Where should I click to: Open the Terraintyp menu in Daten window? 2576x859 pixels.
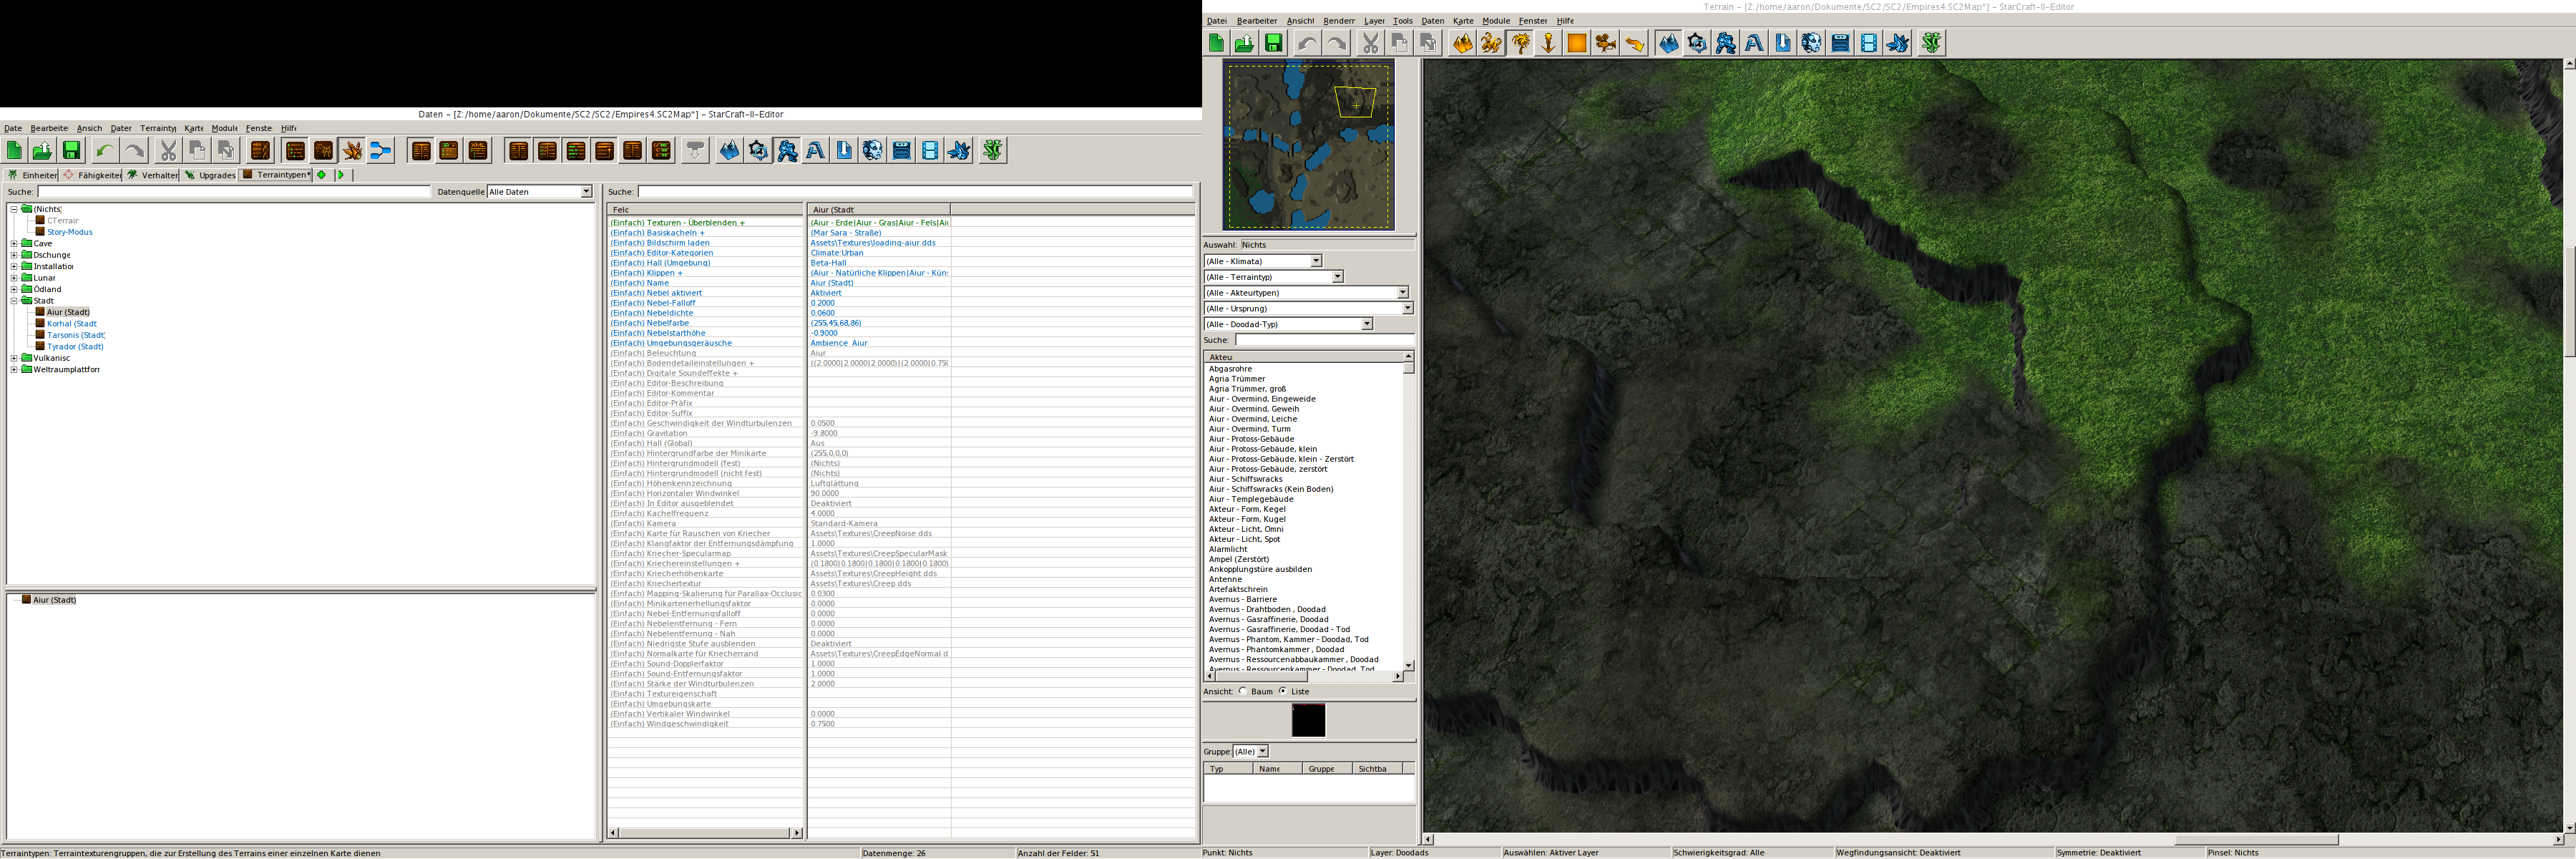click(x=158, y=128)
